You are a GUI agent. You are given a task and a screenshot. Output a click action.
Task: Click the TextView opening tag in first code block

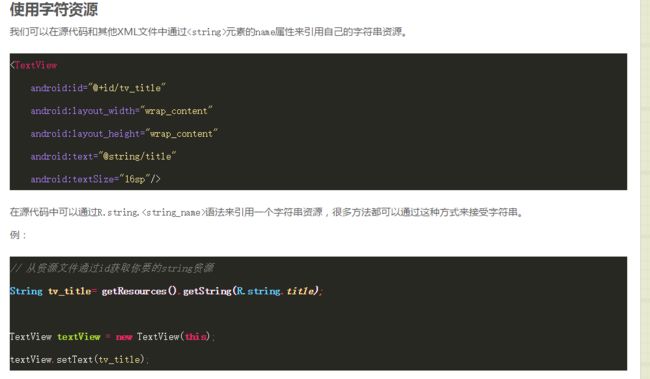point(34,65)
